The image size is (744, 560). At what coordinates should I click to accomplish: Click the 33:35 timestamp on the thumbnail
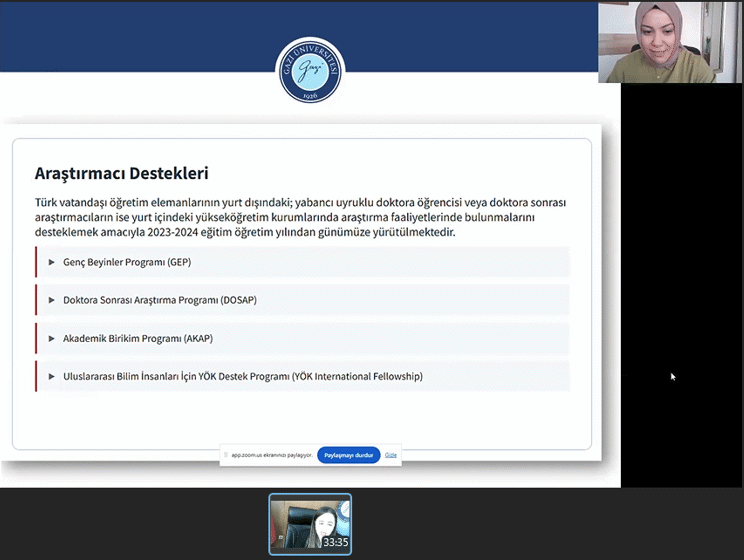pos(335,542)
